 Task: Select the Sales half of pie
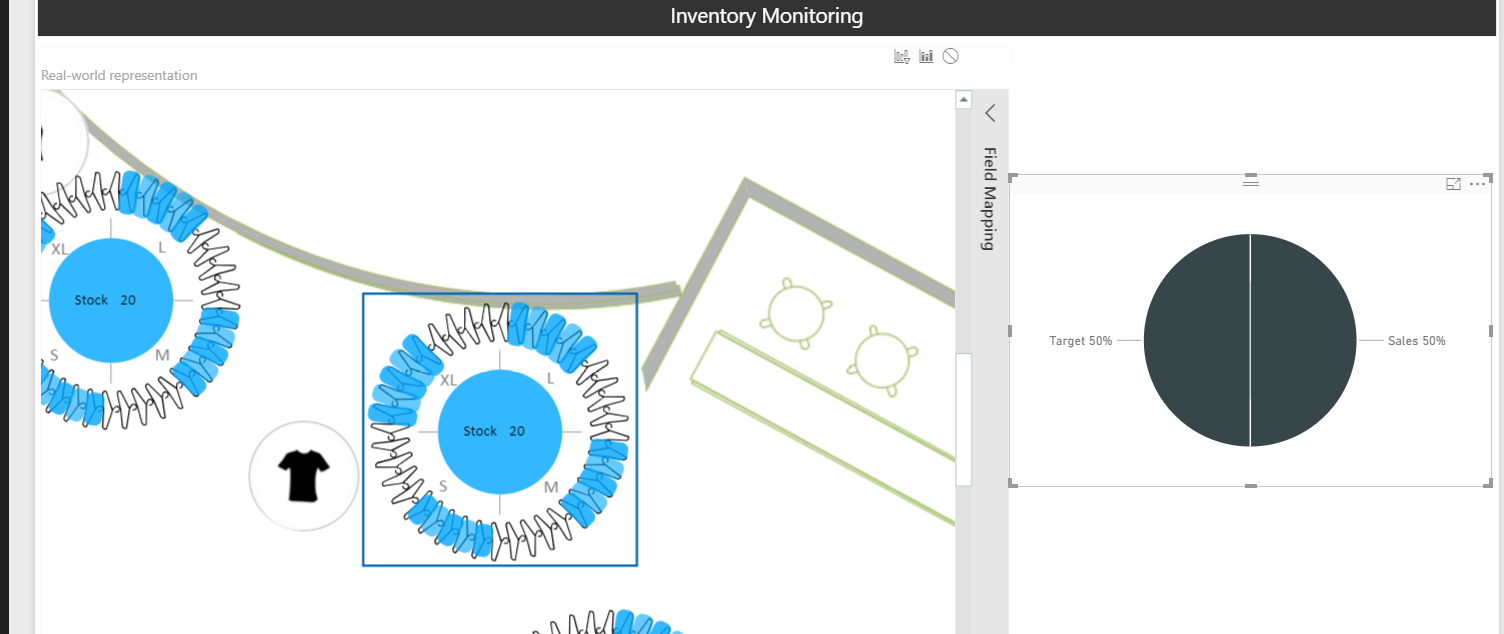(x=1303, y=340)
